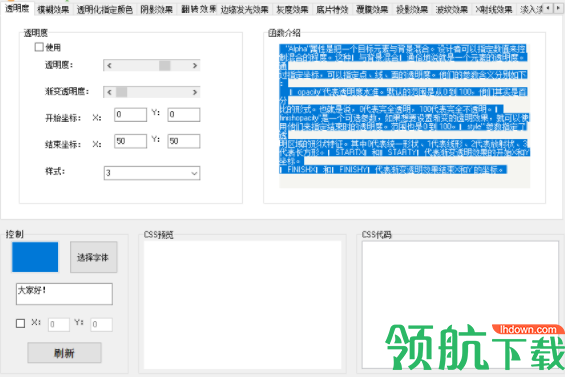The height and width of the screenshot is (377, 565).
Task: Open the 波纹效果 tab
Action: coord(451,9)
